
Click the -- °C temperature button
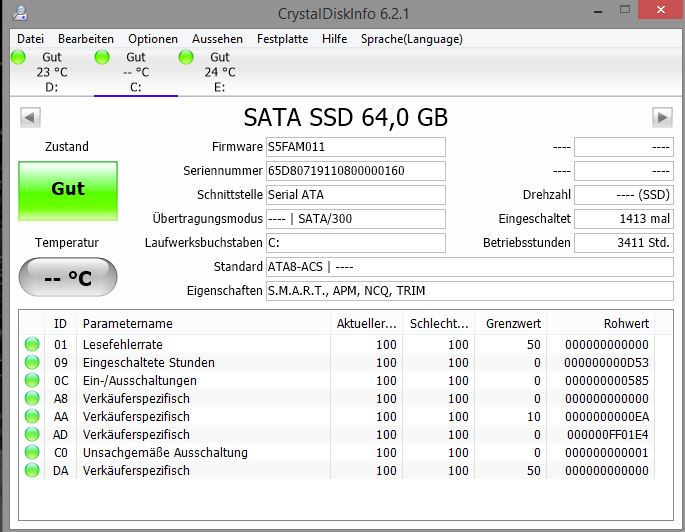[68, 277]
